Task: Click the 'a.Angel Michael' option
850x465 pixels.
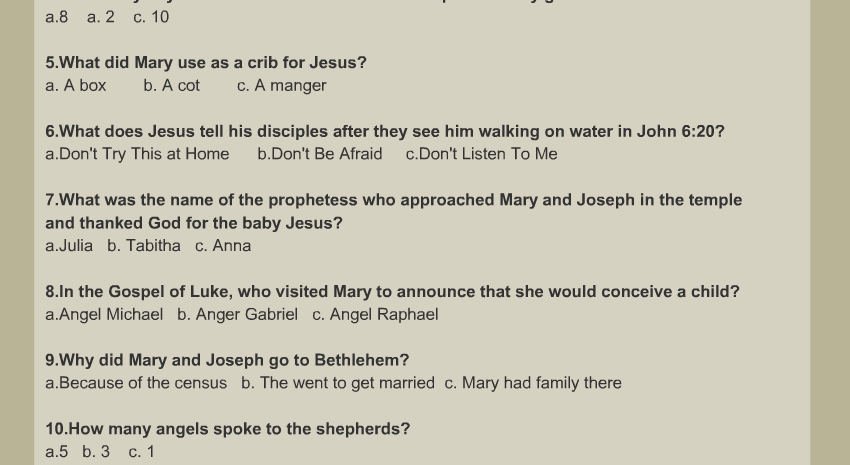Action: (105, 314)
